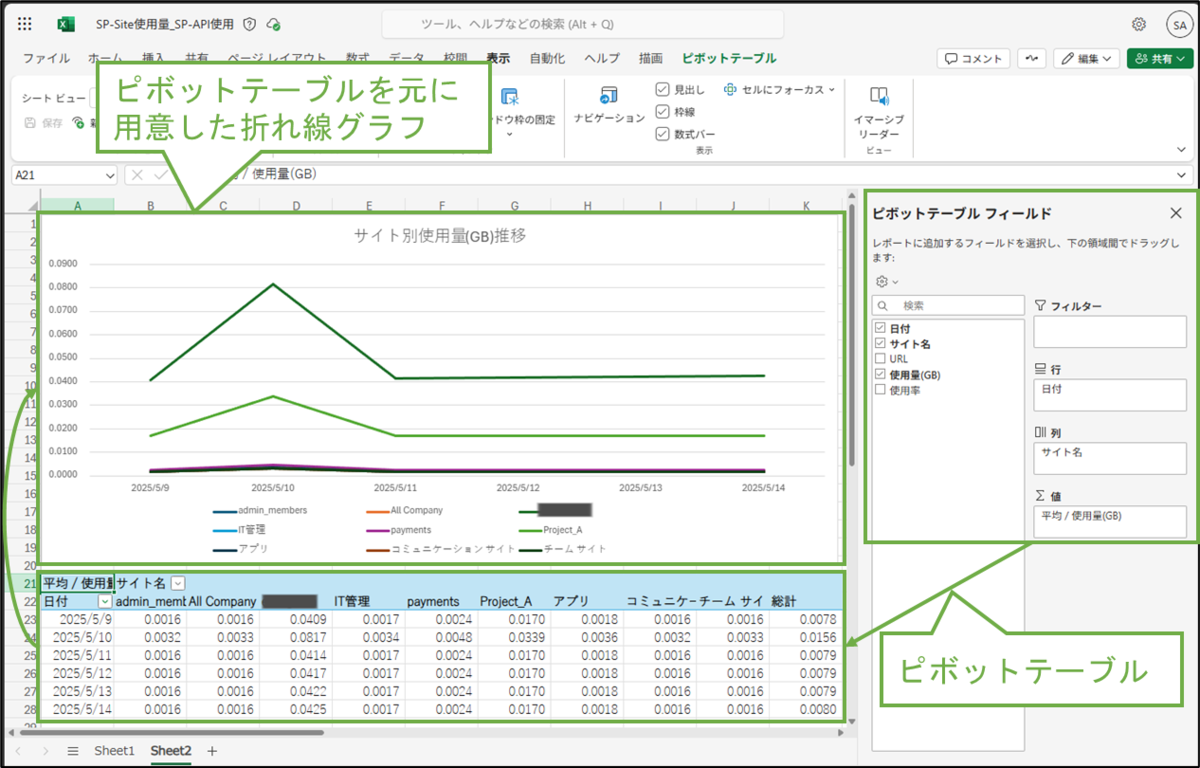Image resolution: width=1200 pixels, height=768 pixels.
Task: Open the 共有 dropdown button
Action: coord(1160,59)
